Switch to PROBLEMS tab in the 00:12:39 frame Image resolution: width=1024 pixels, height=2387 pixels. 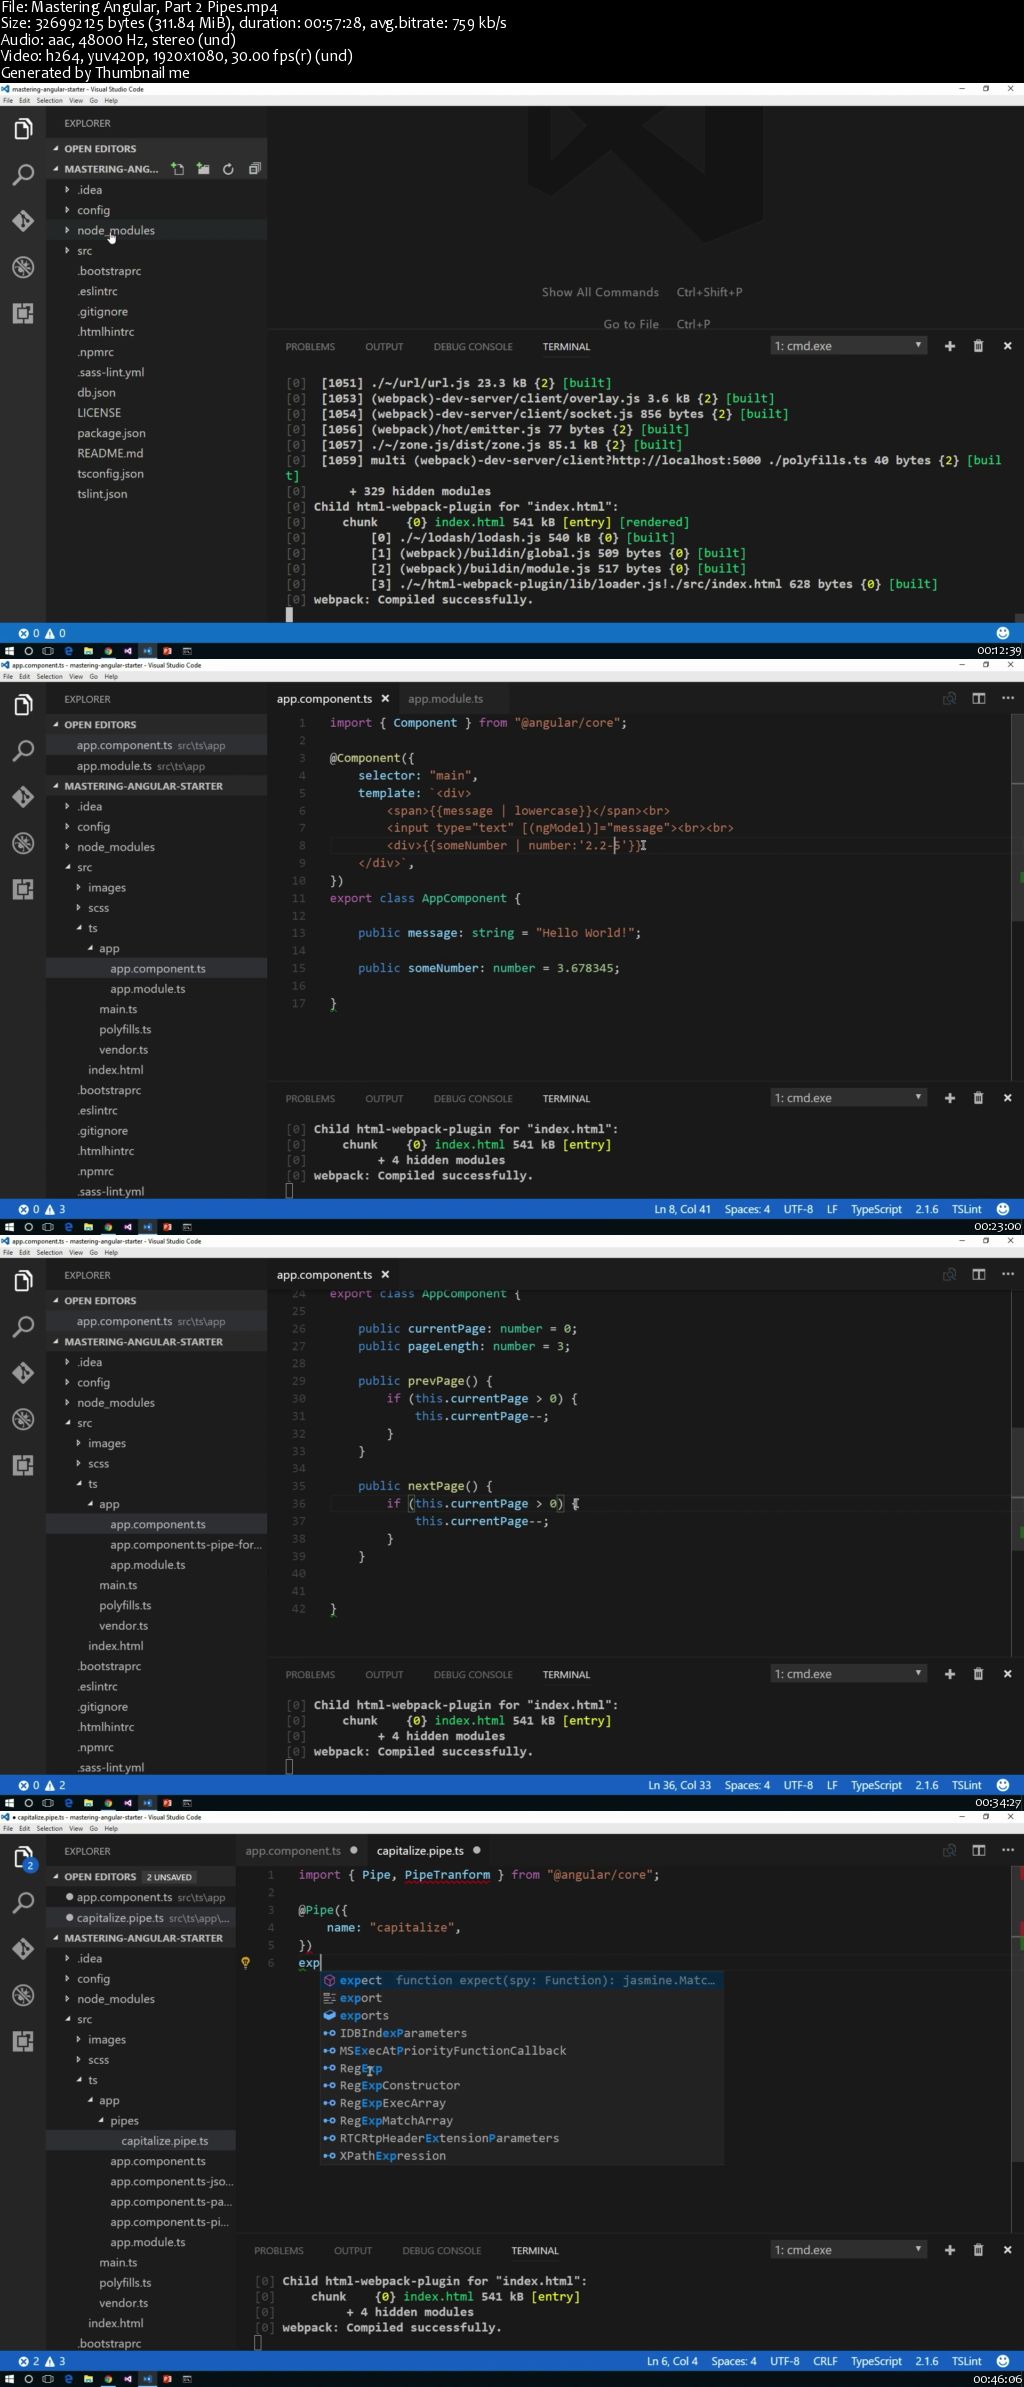pyautogui.click(x=310, y=347)
